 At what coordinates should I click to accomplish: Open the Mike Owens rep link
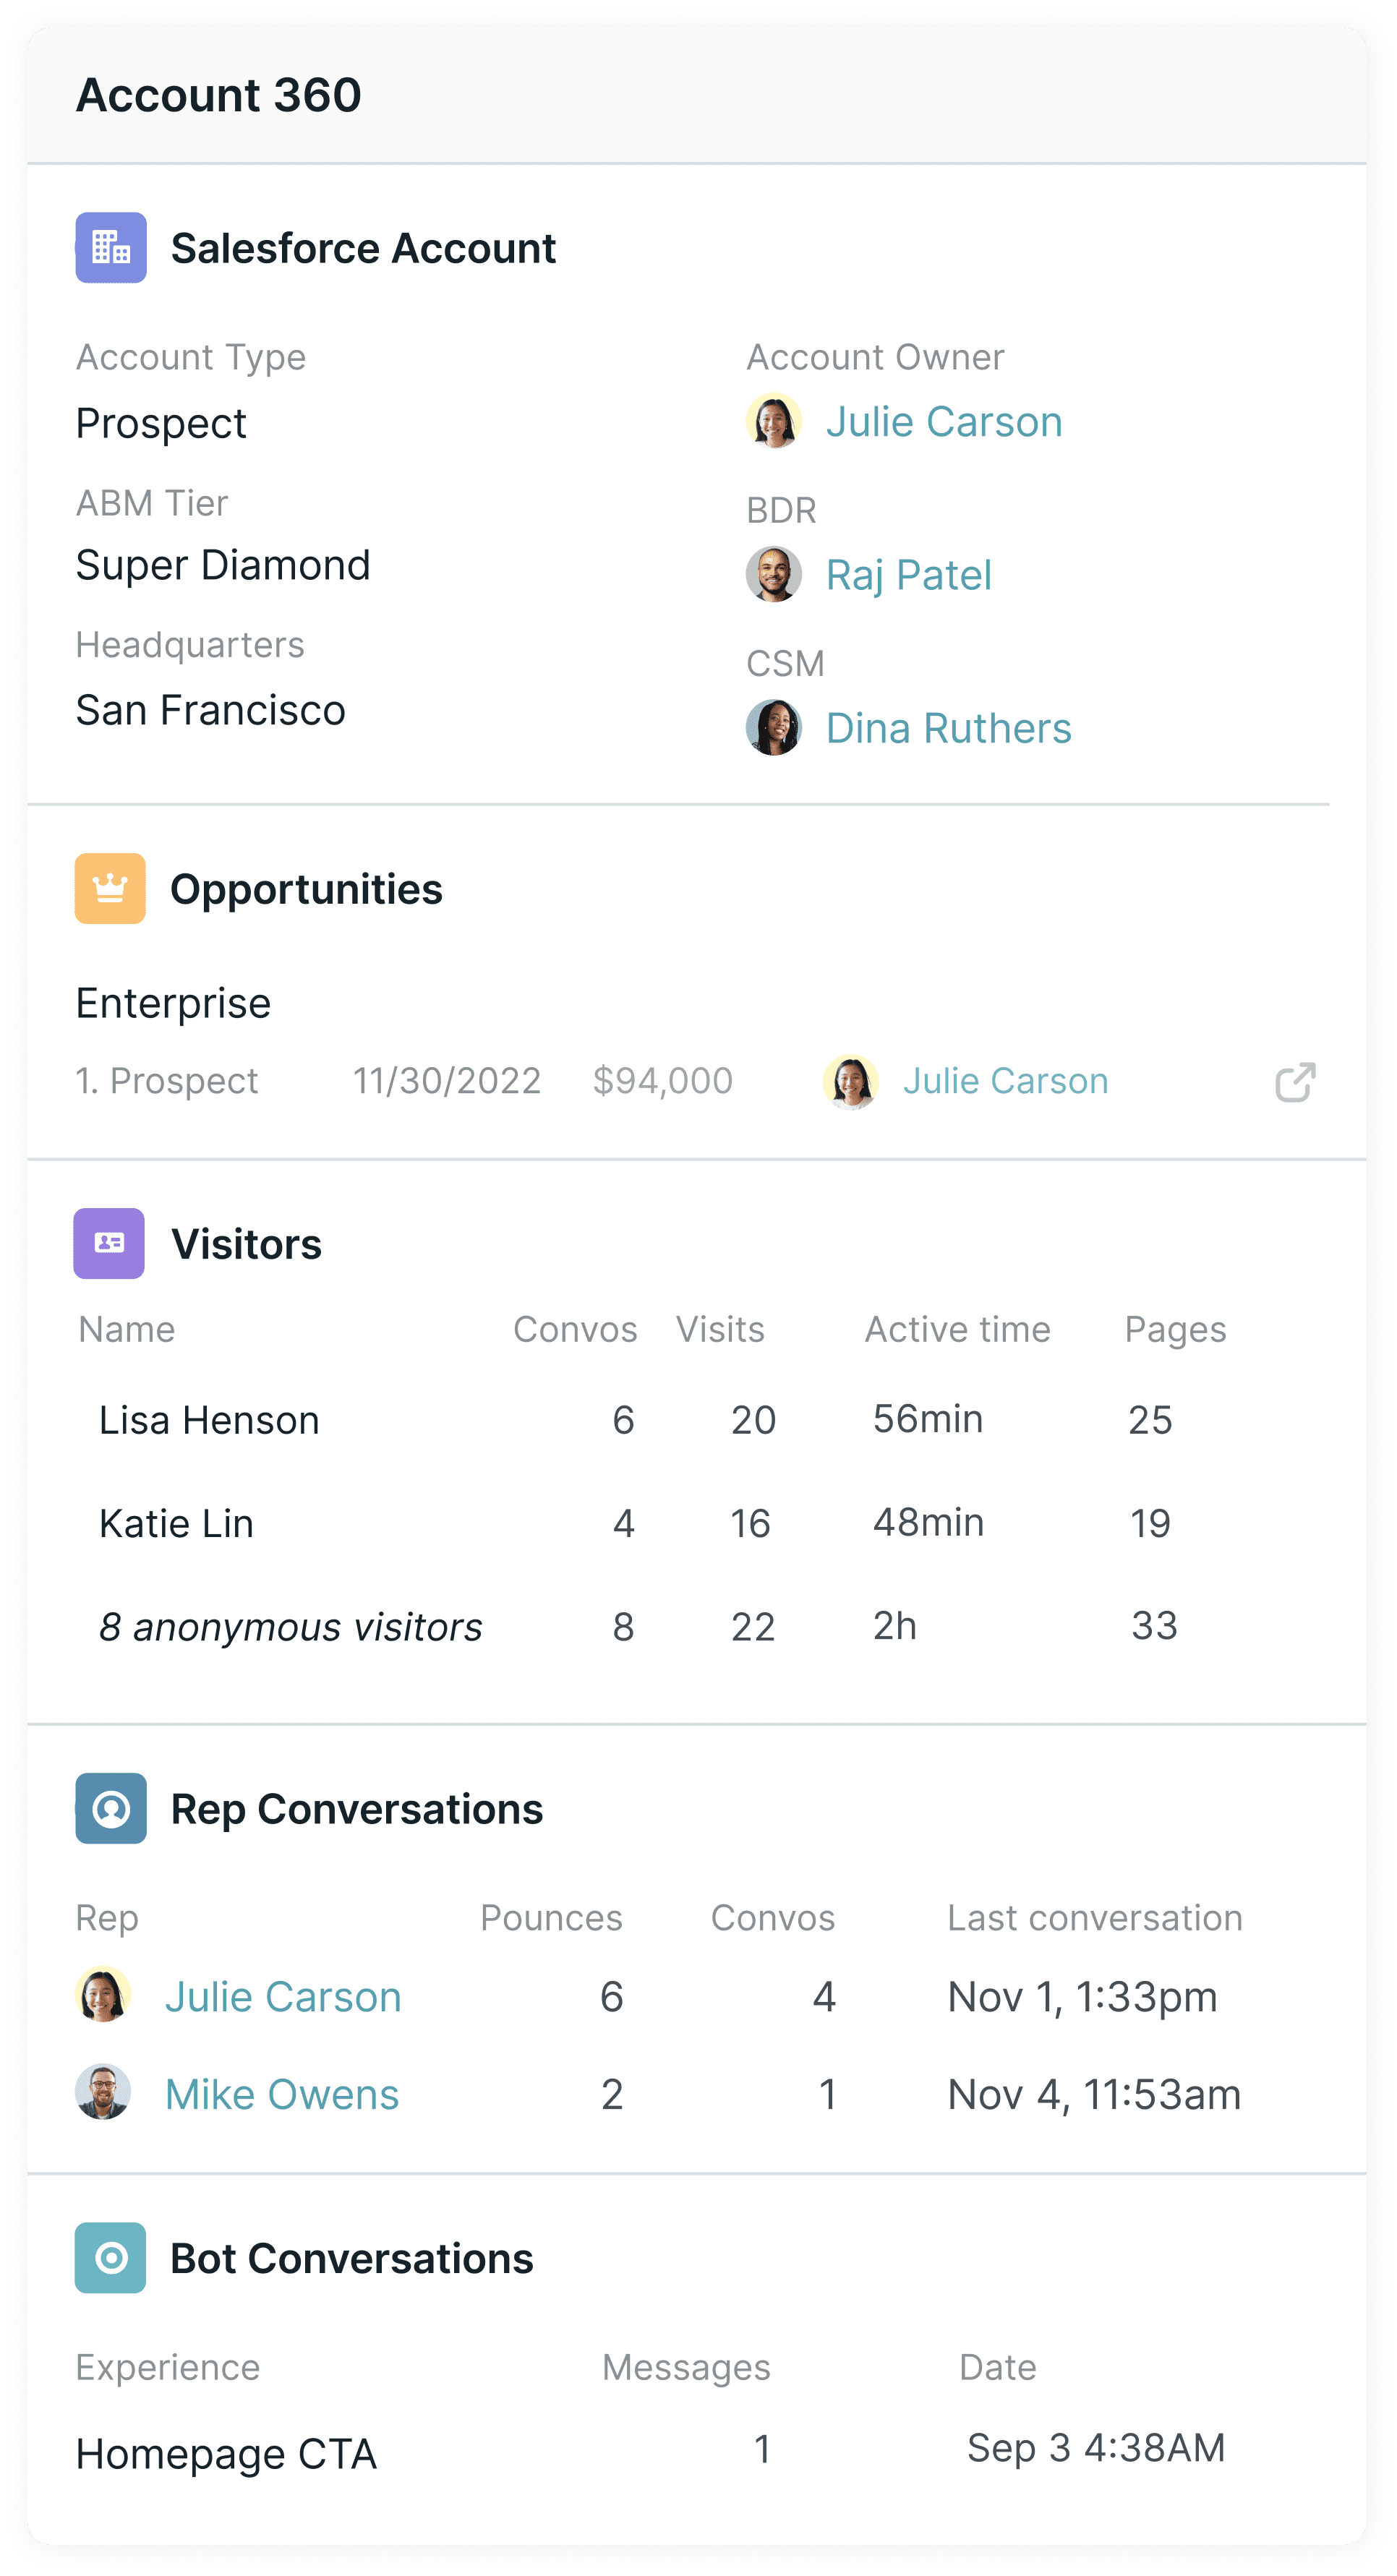coord(282,2094)
